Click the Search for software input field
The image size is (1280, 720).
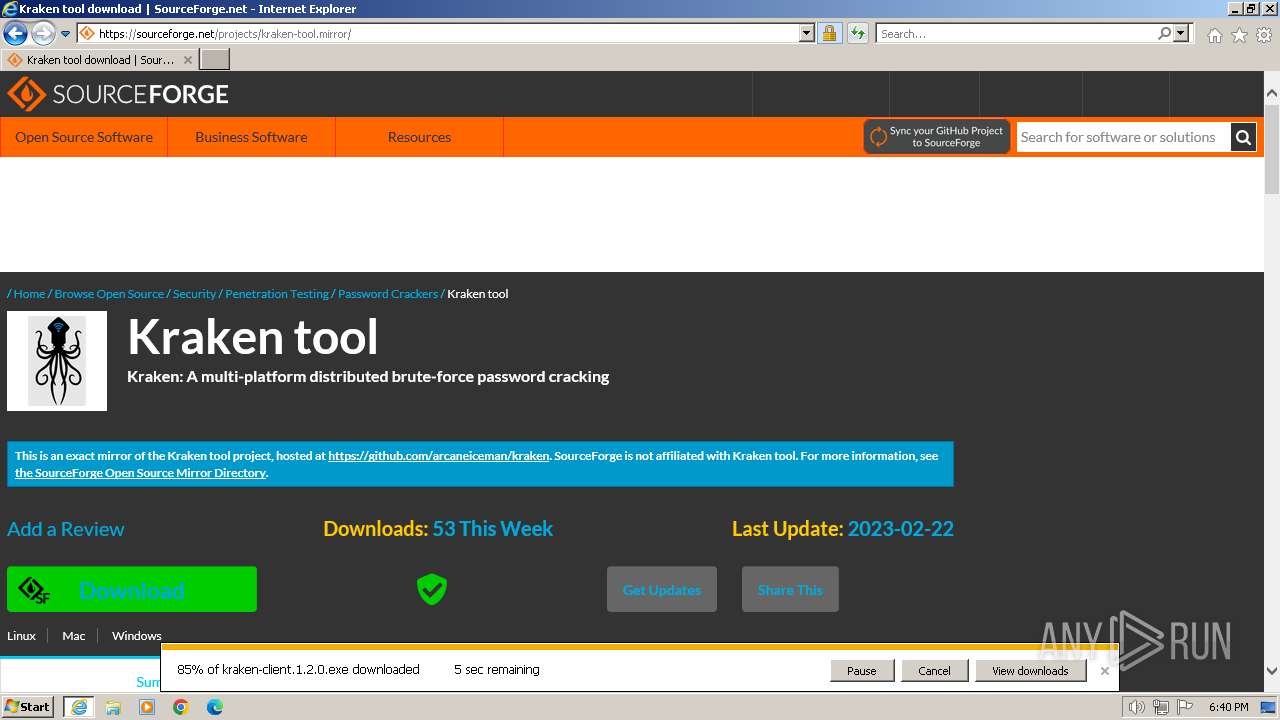pyautogui.click(x=1123, y=137)
